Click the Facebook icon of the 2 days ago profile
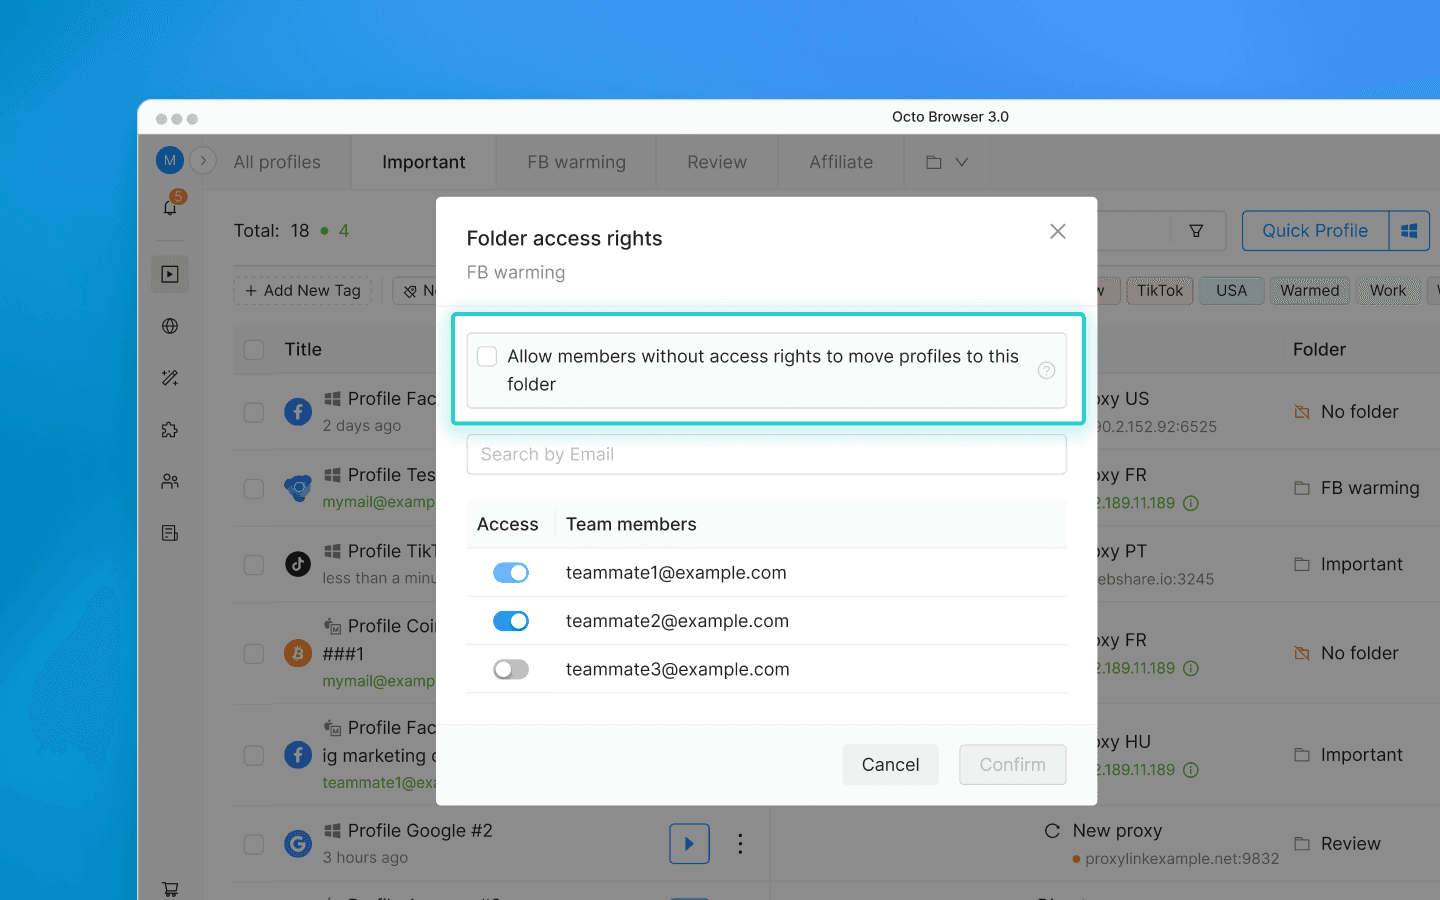 tap(298, 412)
